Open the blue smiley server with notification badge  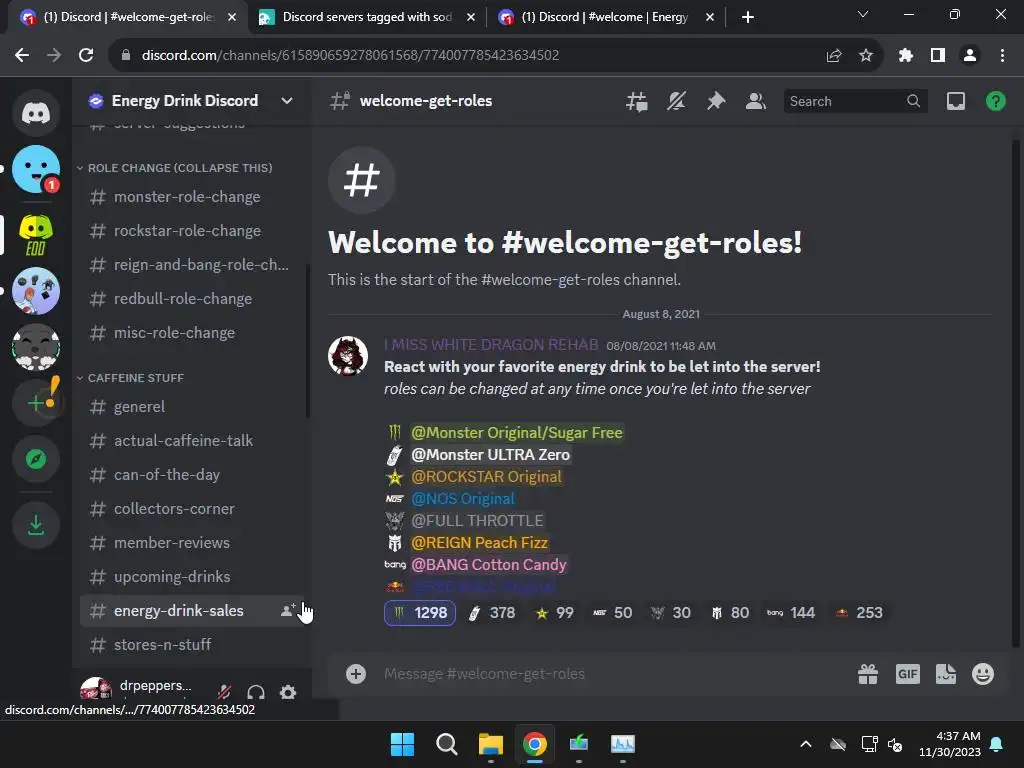pos(36,169)
